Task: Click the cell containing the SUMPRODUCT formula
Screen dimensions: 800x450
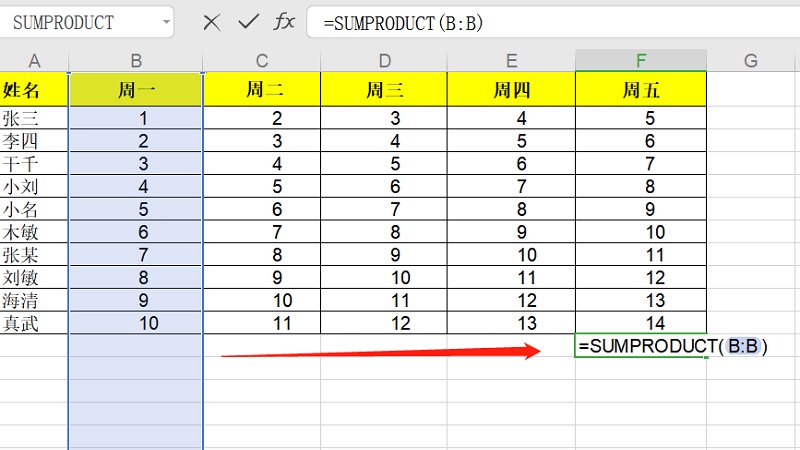Action: pos(641,346)
